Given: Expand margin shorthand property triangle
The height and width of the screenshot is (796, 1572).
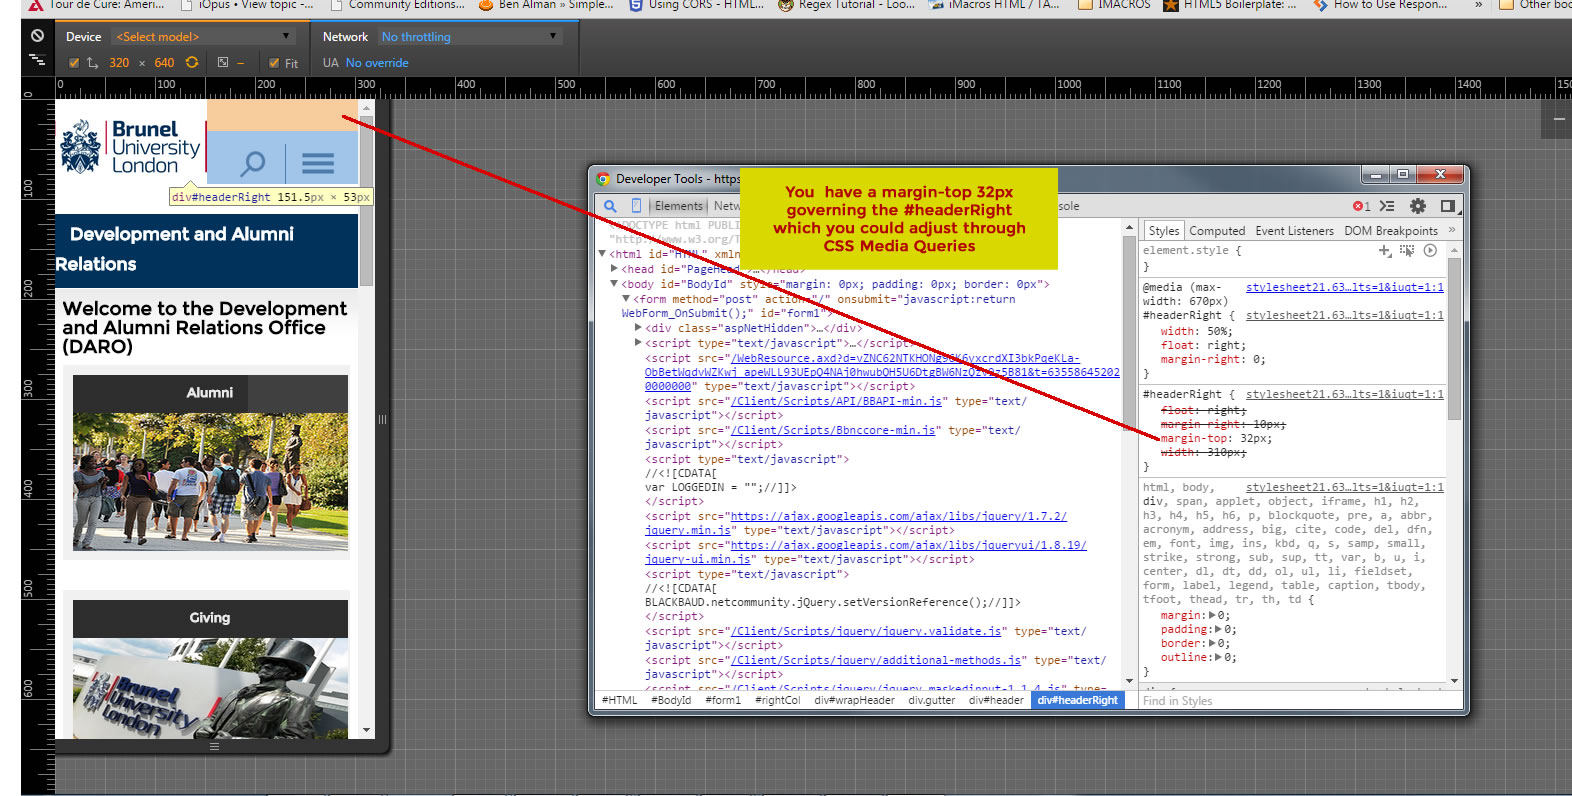Looking at the screenshot, I should pos(1213,616).
